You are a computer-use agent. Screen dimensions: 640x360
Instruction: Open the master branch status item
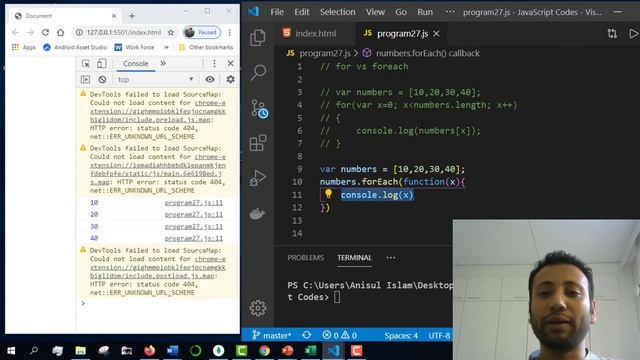[271, 336]
